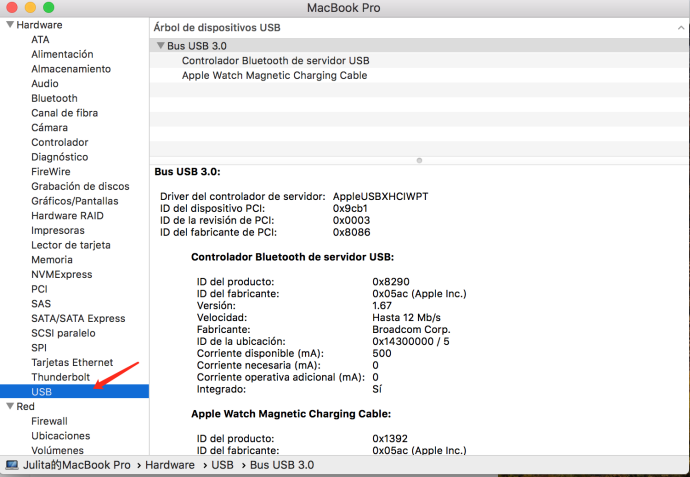Open Lector de tarjeta entry
This screenshot has height=477, width=690.
click(x=70, y=245)
